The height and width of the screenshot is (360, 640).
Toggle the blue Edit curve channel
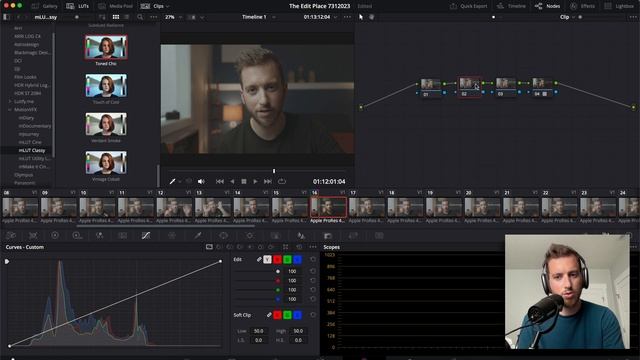298,259
